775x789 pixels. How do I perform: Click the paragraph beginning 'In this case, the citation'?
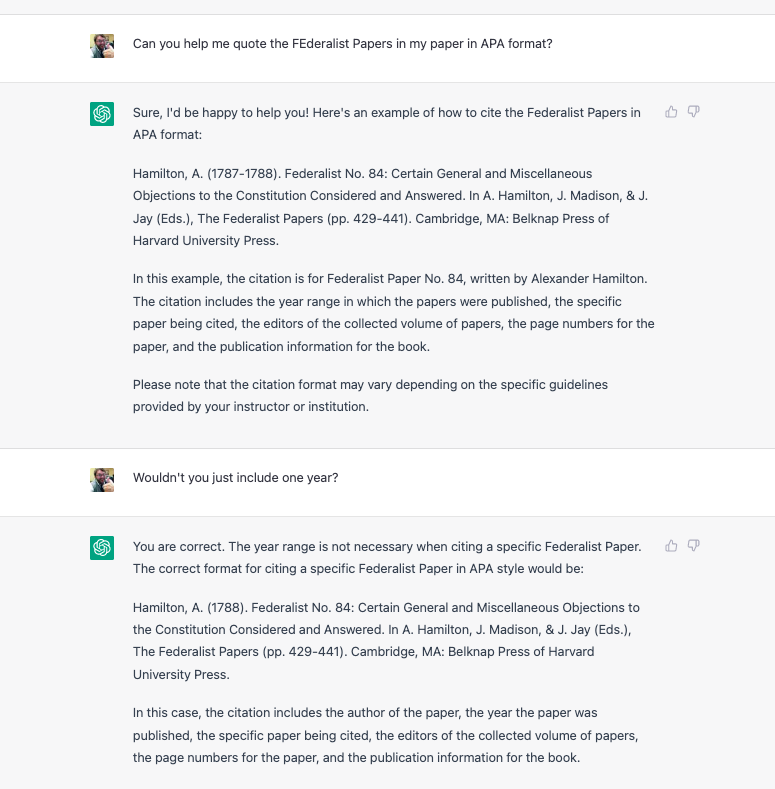[x=385, y=735]
